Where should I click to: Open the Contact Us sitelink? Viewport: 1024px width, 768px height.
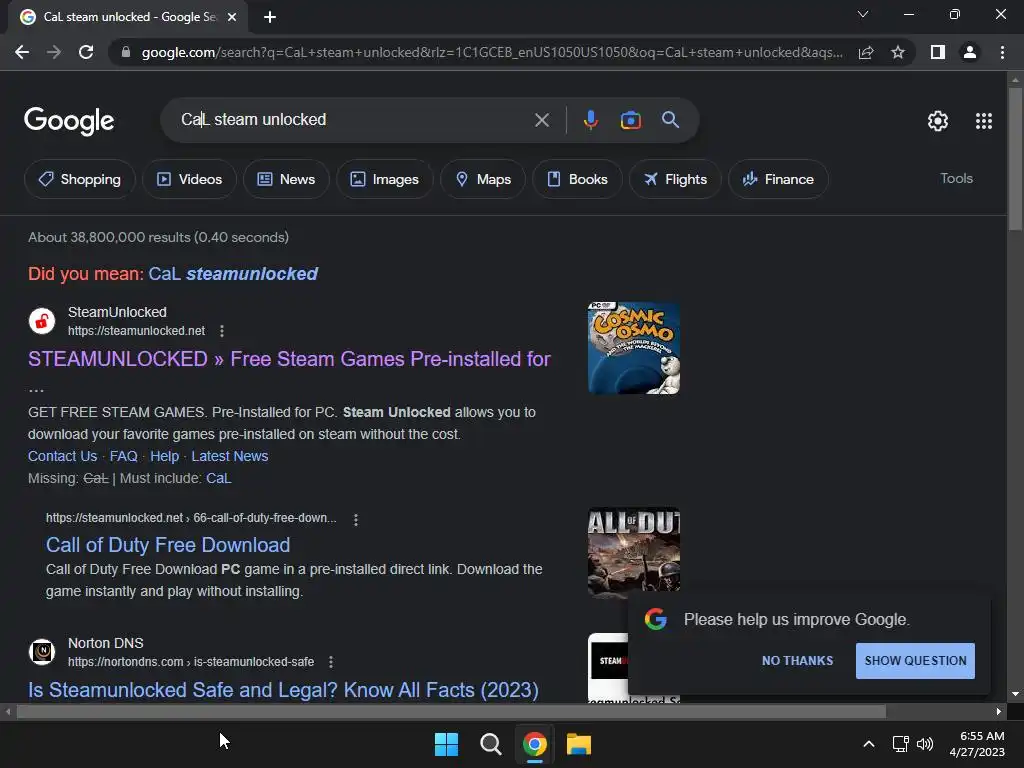[x=63, y=456]
